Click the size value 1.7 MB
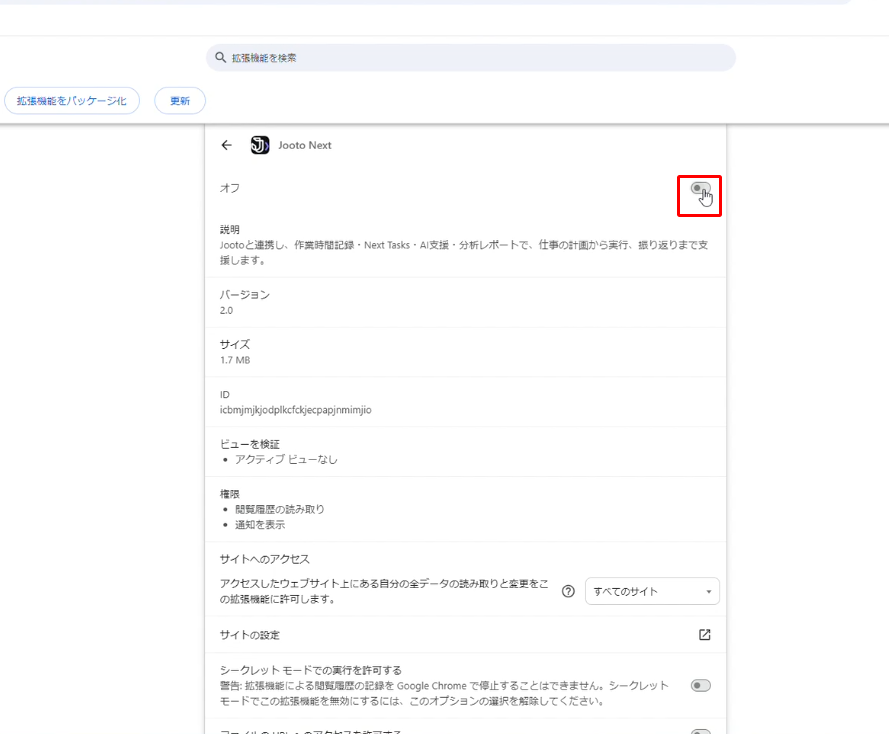Image resolution: width=889 pixels, height=734 pixels. pos(235,360)
